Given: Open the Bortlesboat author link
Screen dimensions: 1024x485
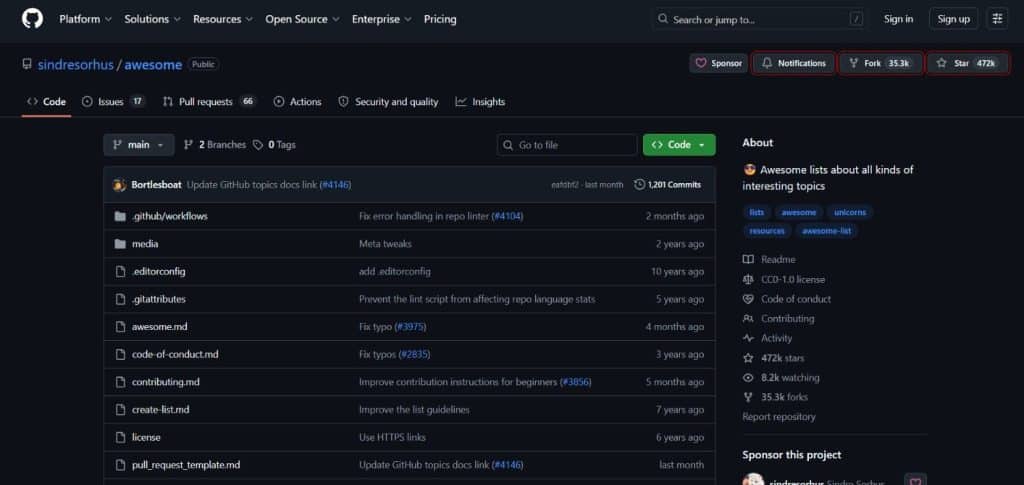Looking at the screenshot, I should pyautogui.click(x=156, y=185).
